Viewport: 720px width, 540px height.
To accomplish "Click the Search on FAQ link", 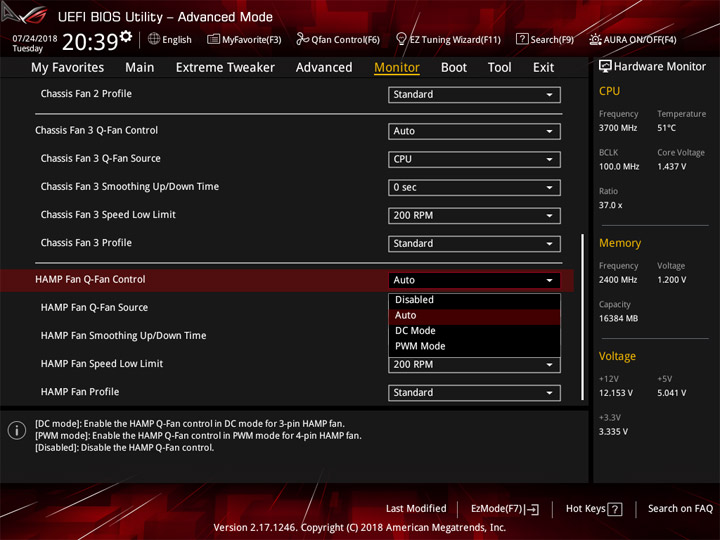I will [x=680, y=509].
